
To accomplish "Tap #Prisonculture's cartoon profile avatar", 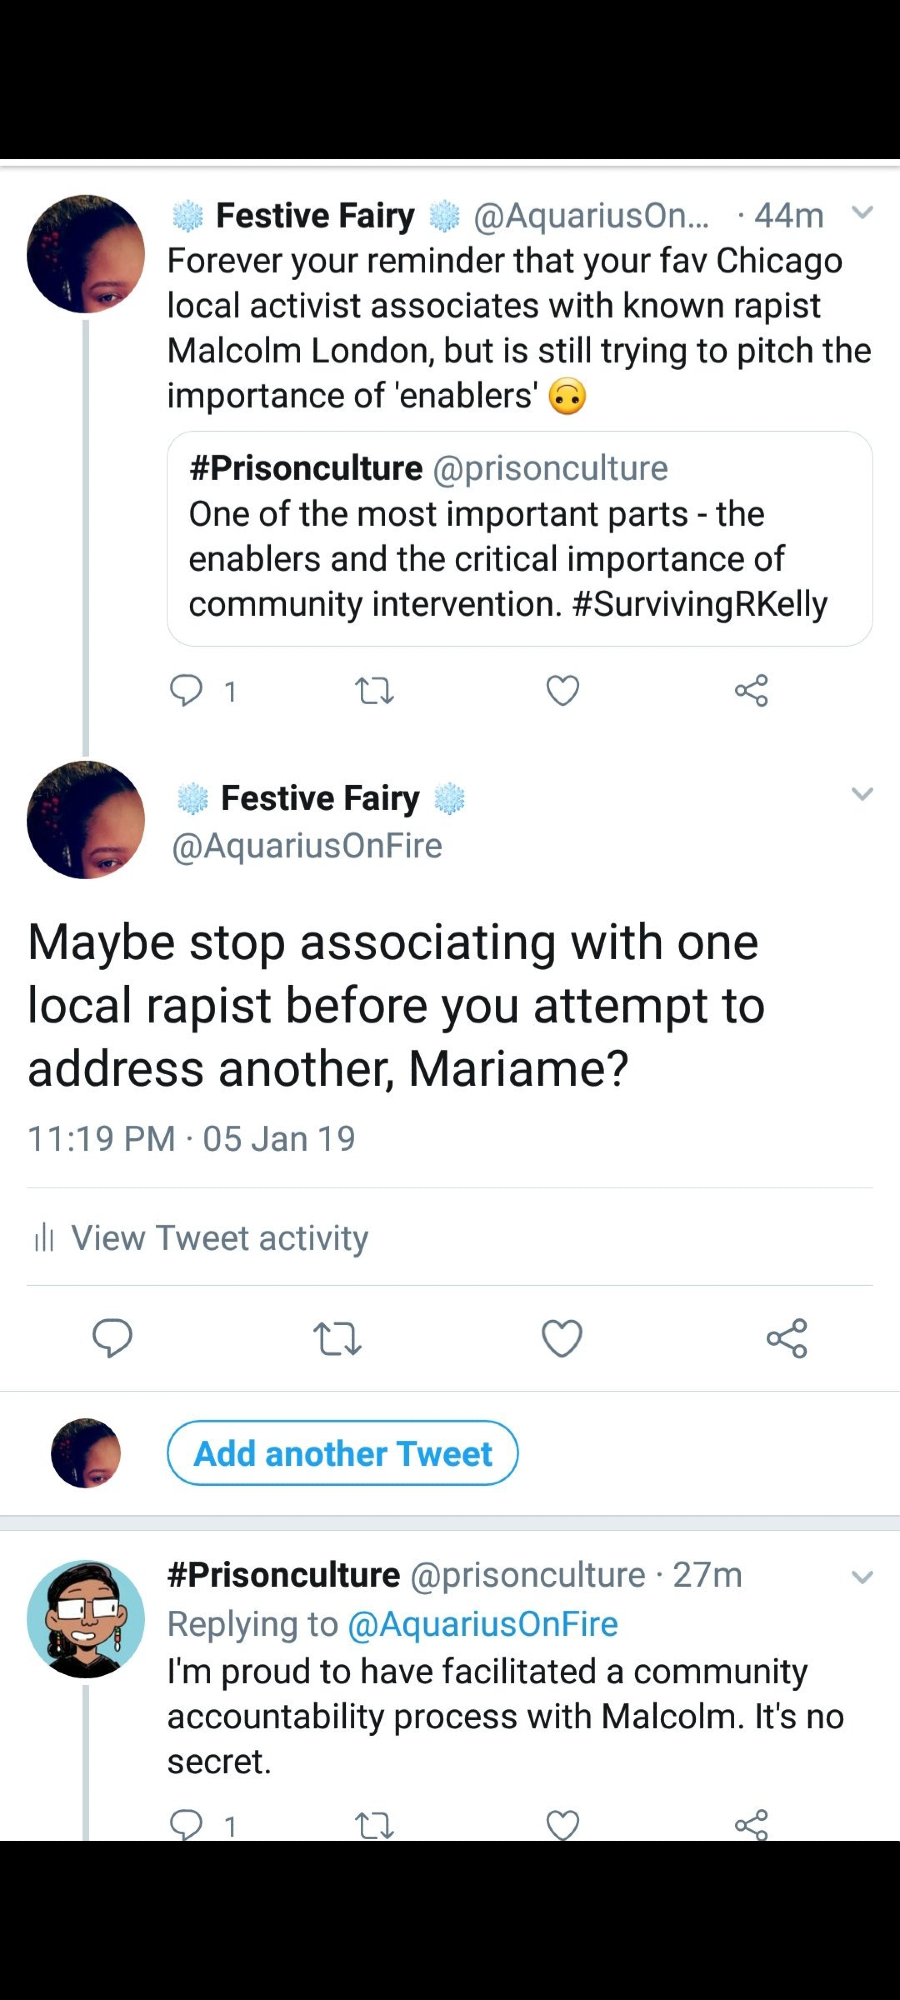I will (86, 1619).
